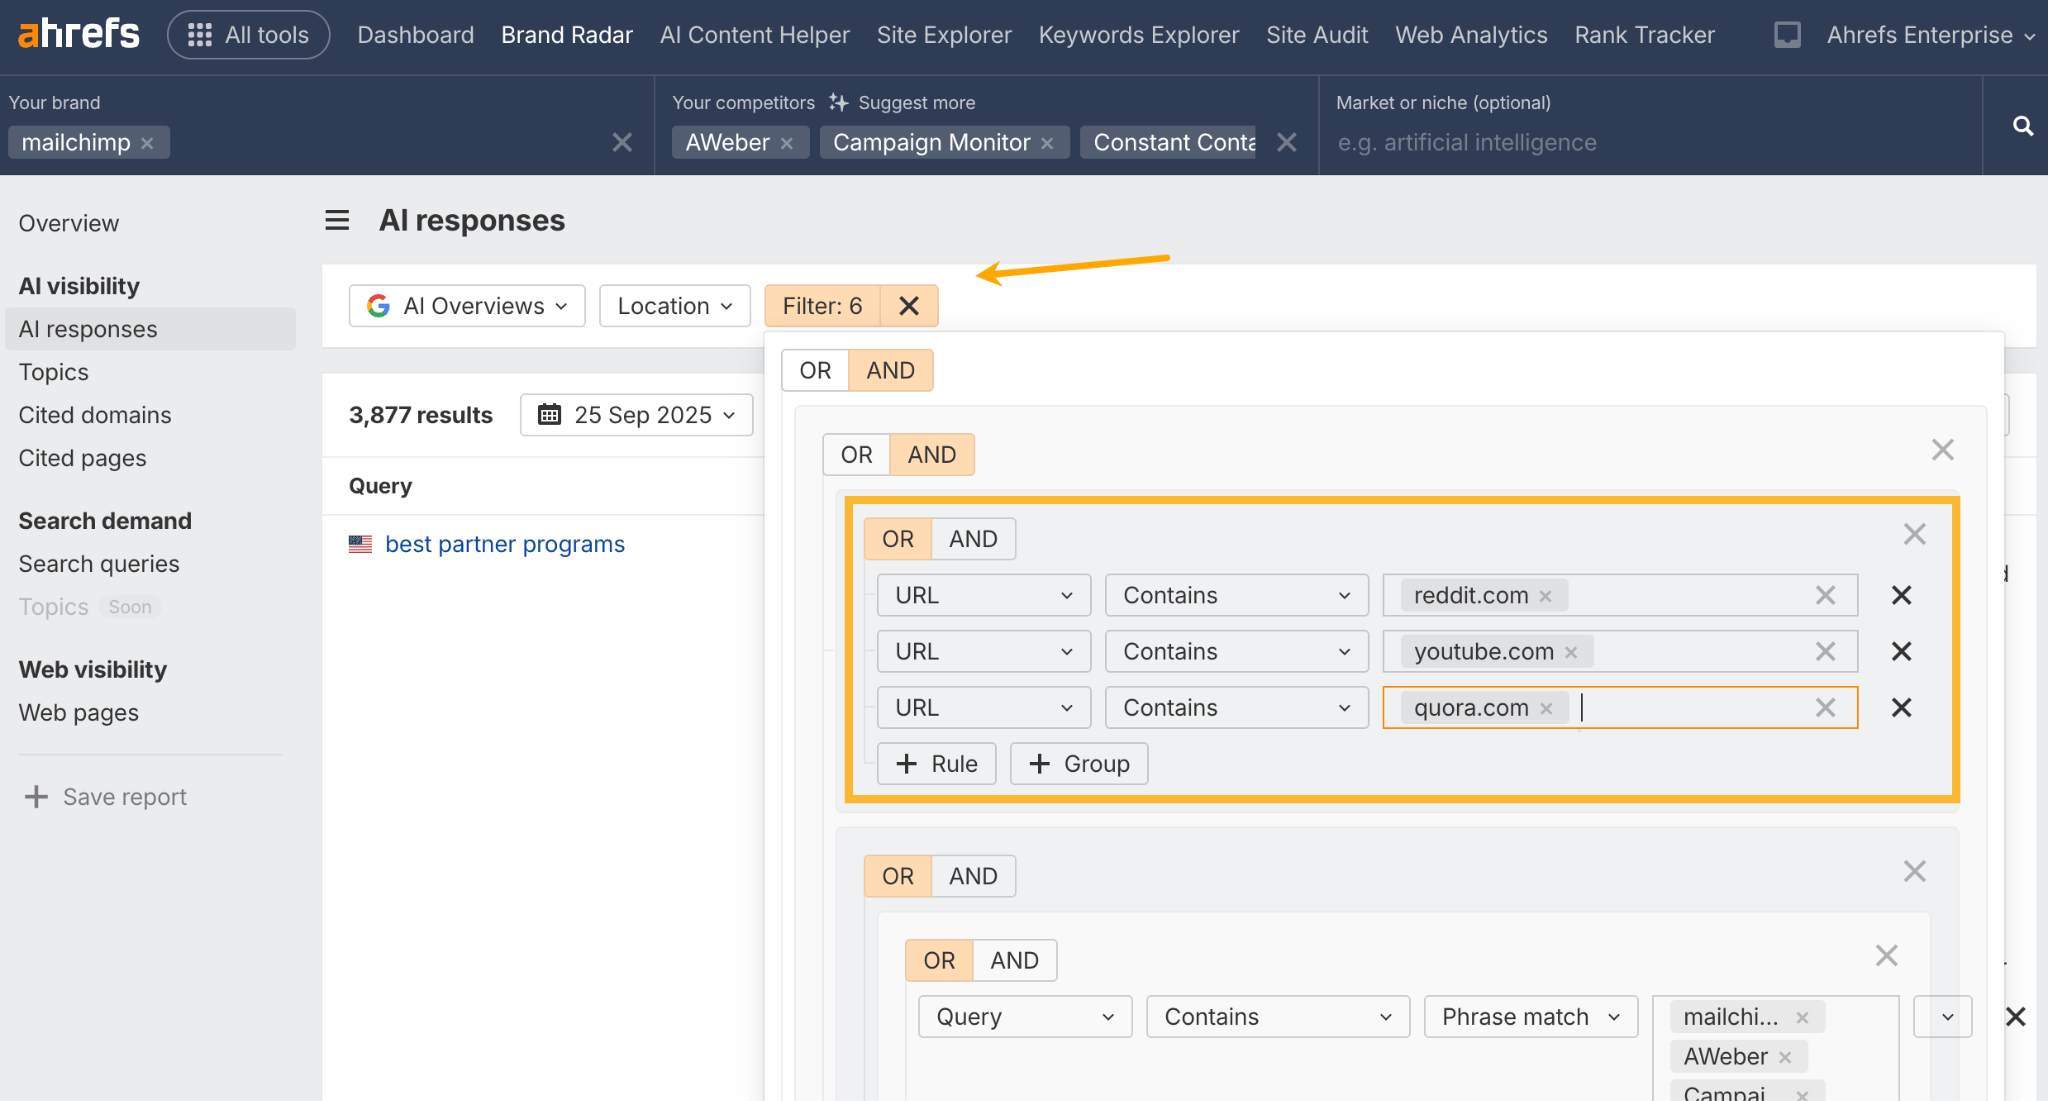This screenshot has height=1101, width=2048.
Task: Remove the mailchimp brand tag
Action: point(147,142)
